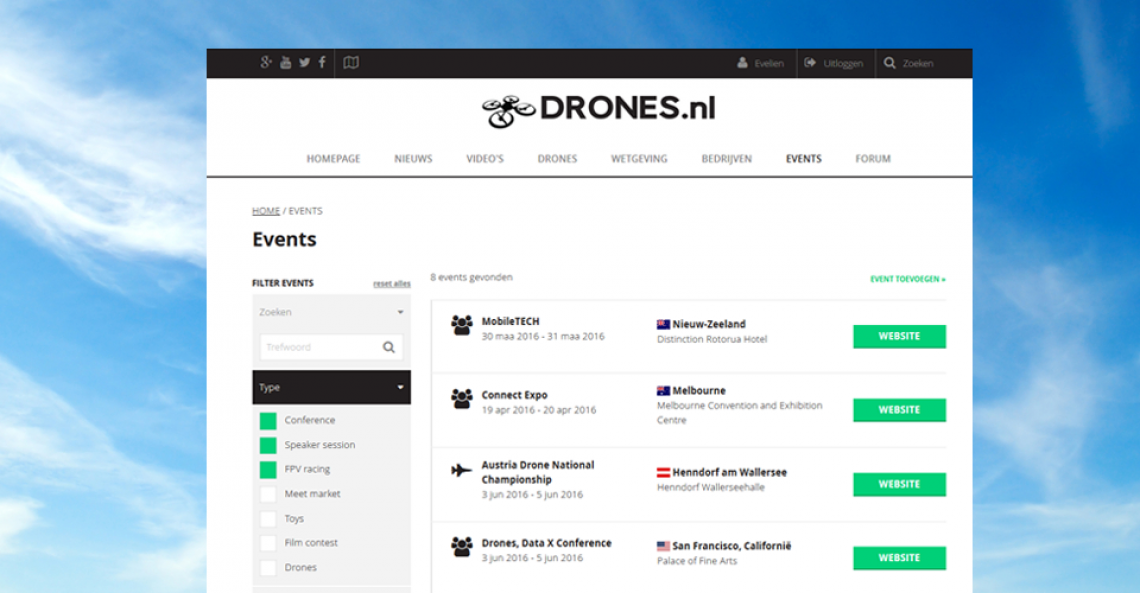
Task: Click the logout icon next to Uitloggen
Action: pyautogui.click(x=809, y=63)
